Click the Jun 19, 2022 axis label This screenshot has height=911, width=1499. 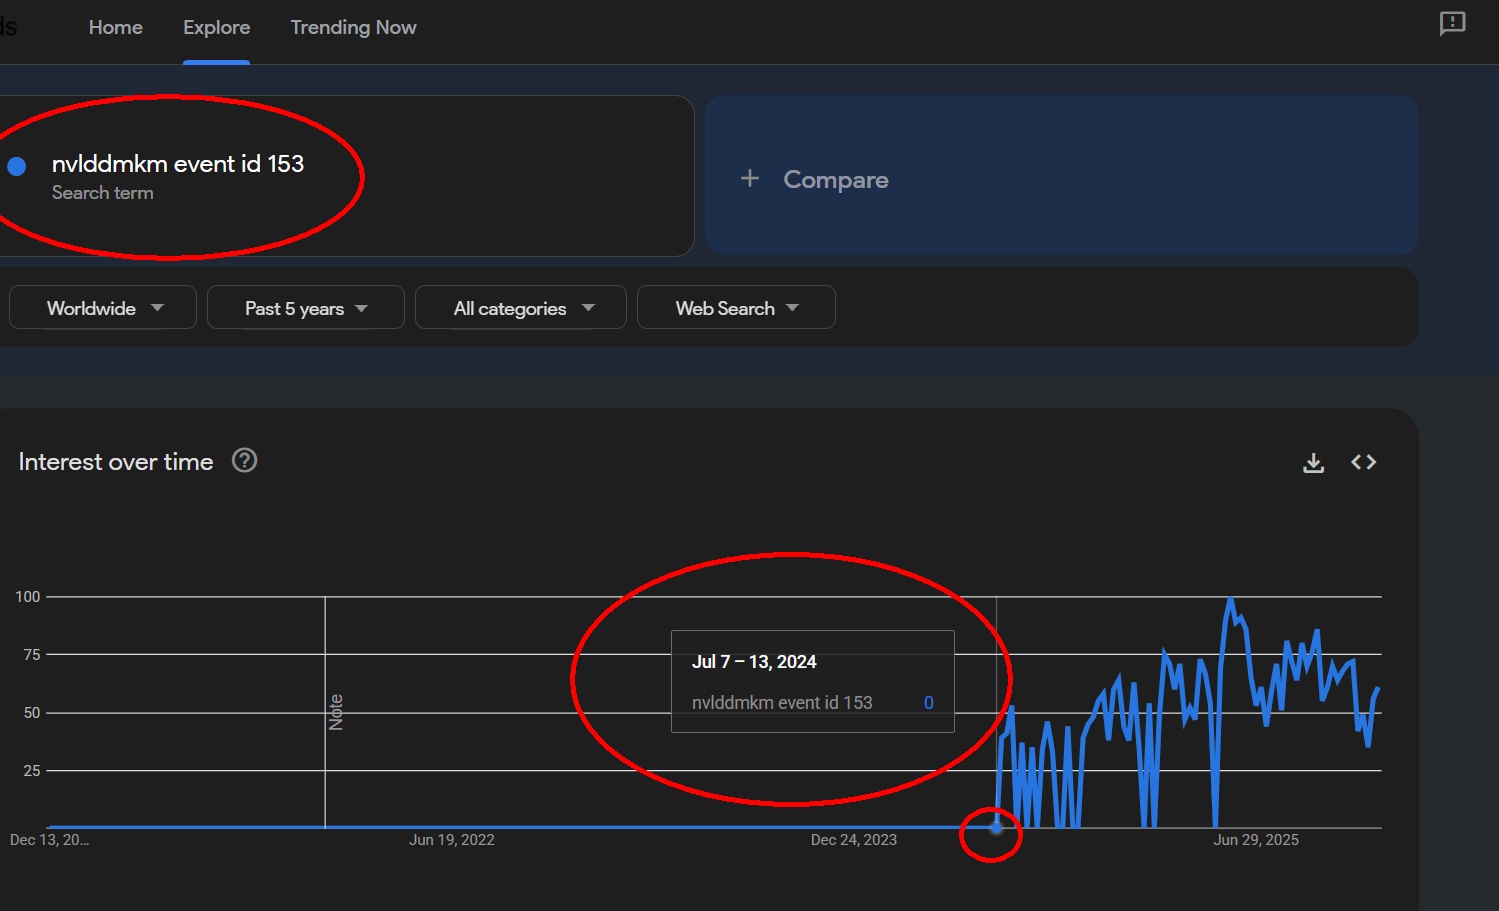point(452,840)
